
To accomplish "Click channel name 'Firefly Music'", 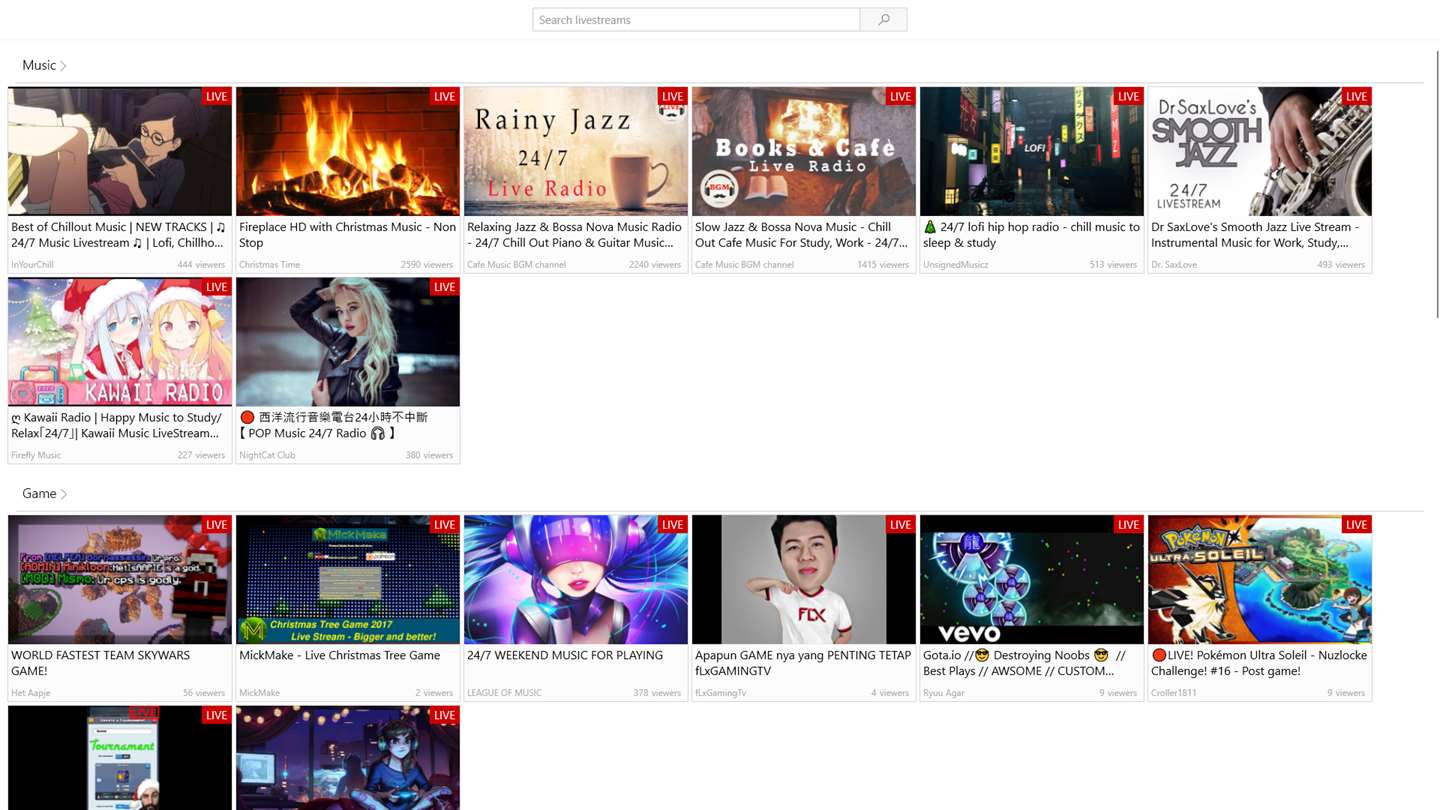I will point(36,455).
